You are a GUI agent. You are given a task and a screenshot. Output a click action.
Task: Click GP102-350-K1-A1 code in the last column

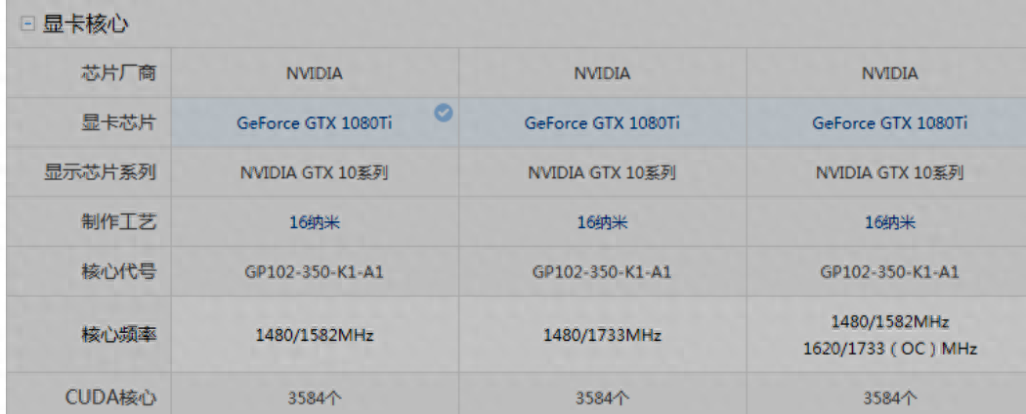tap(889, 272)
